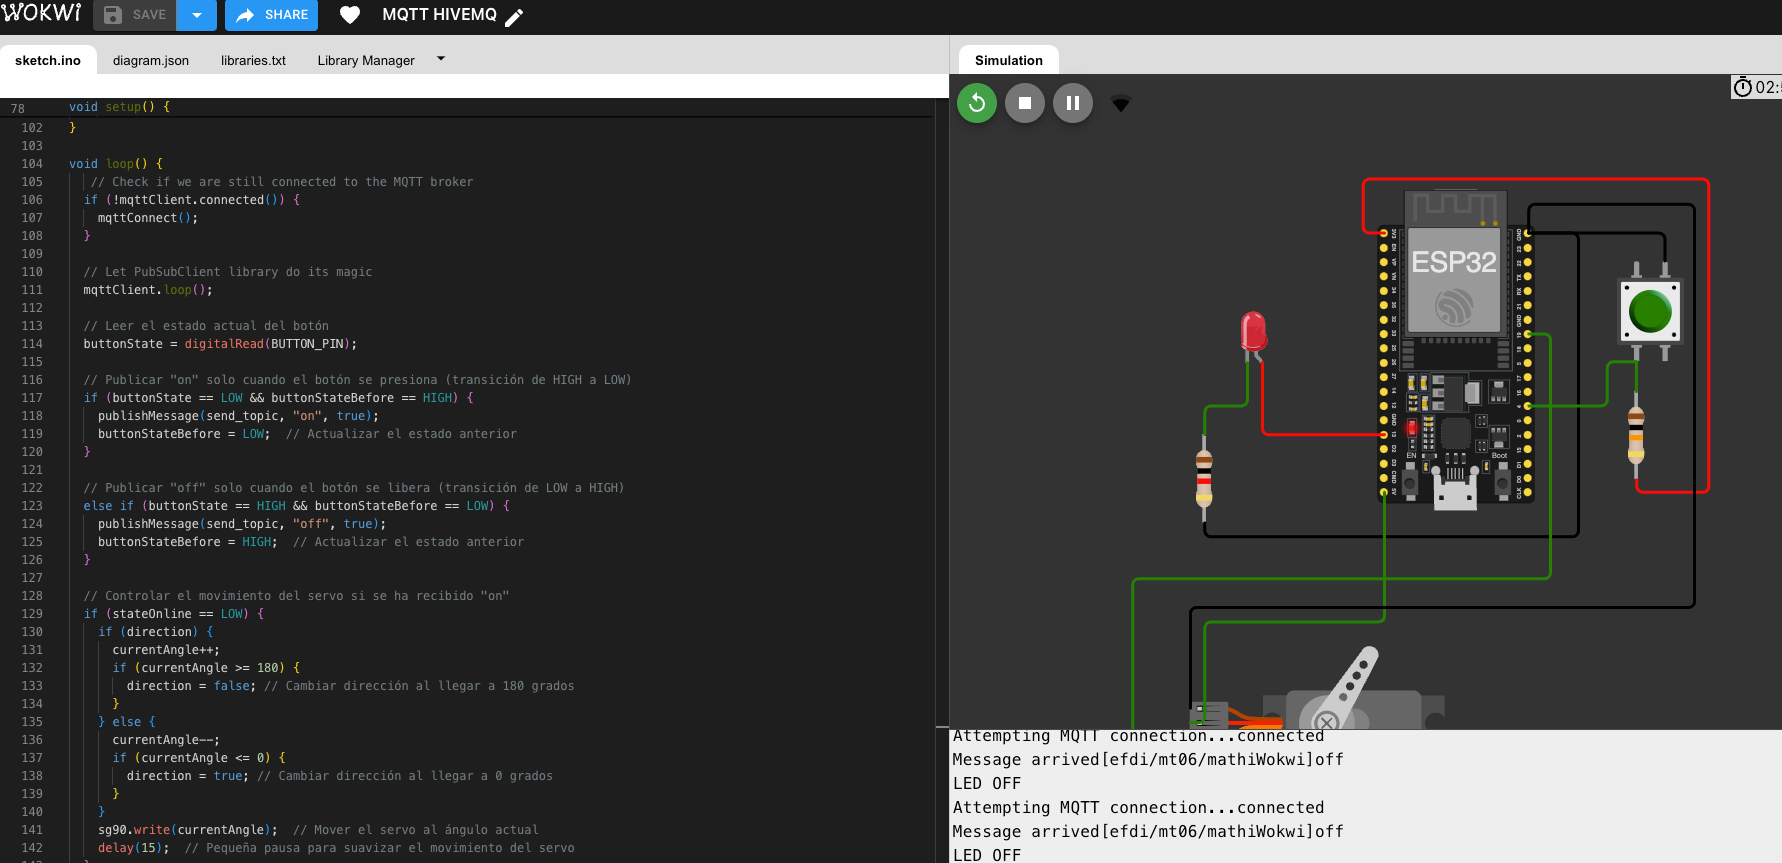Image resolution: width=1782 pixels, height=863 pixels.
Task: Click the red LED component
Action: (1253, 331)
